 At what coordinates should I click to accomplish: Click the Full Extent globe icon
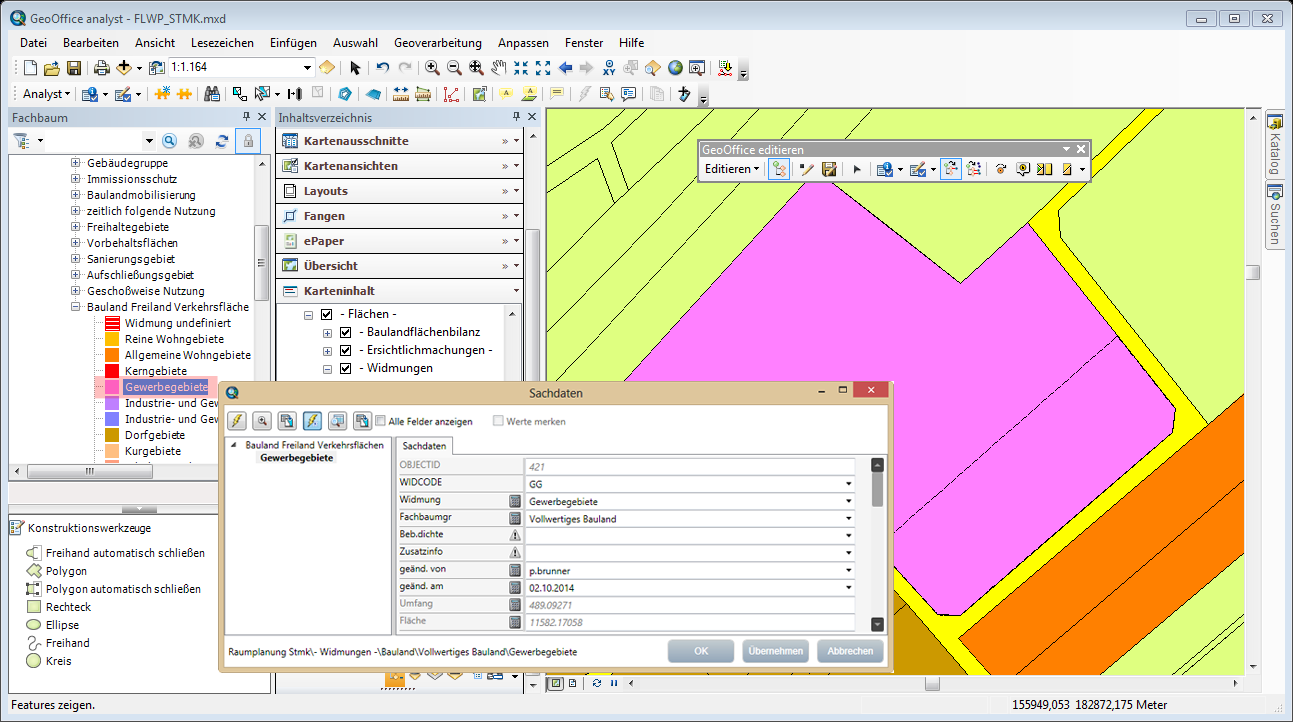[675, 68]
